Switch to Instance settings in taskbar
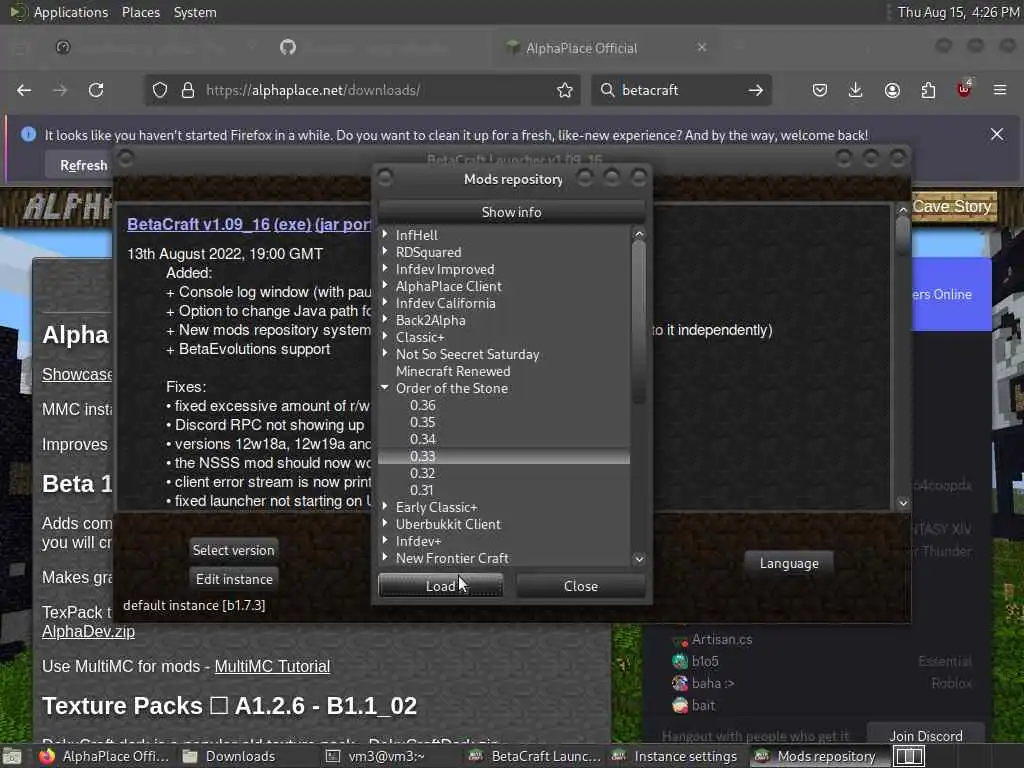1024x768 pixels. click(x=675, y=756)
